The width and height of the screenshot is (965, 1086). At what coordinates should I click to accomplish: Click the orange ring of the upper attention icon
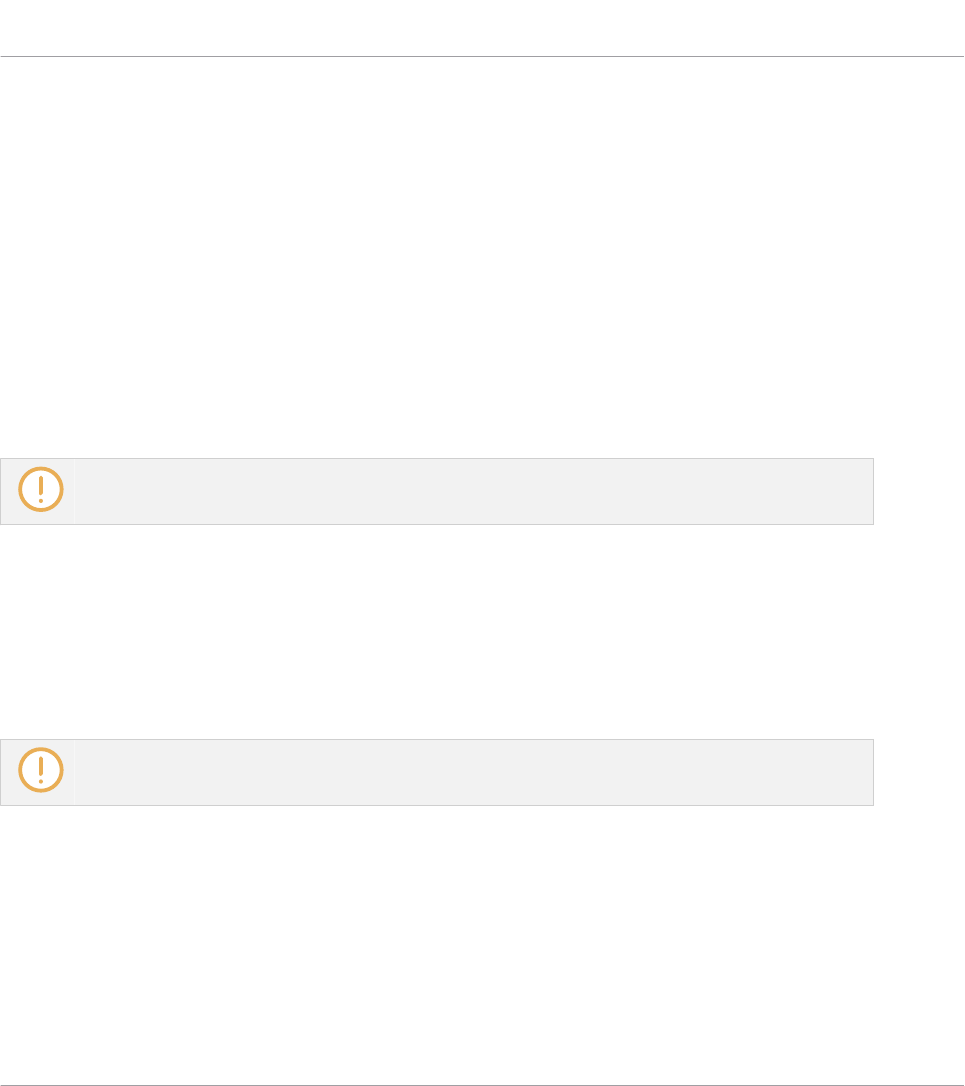coord(21,489)
